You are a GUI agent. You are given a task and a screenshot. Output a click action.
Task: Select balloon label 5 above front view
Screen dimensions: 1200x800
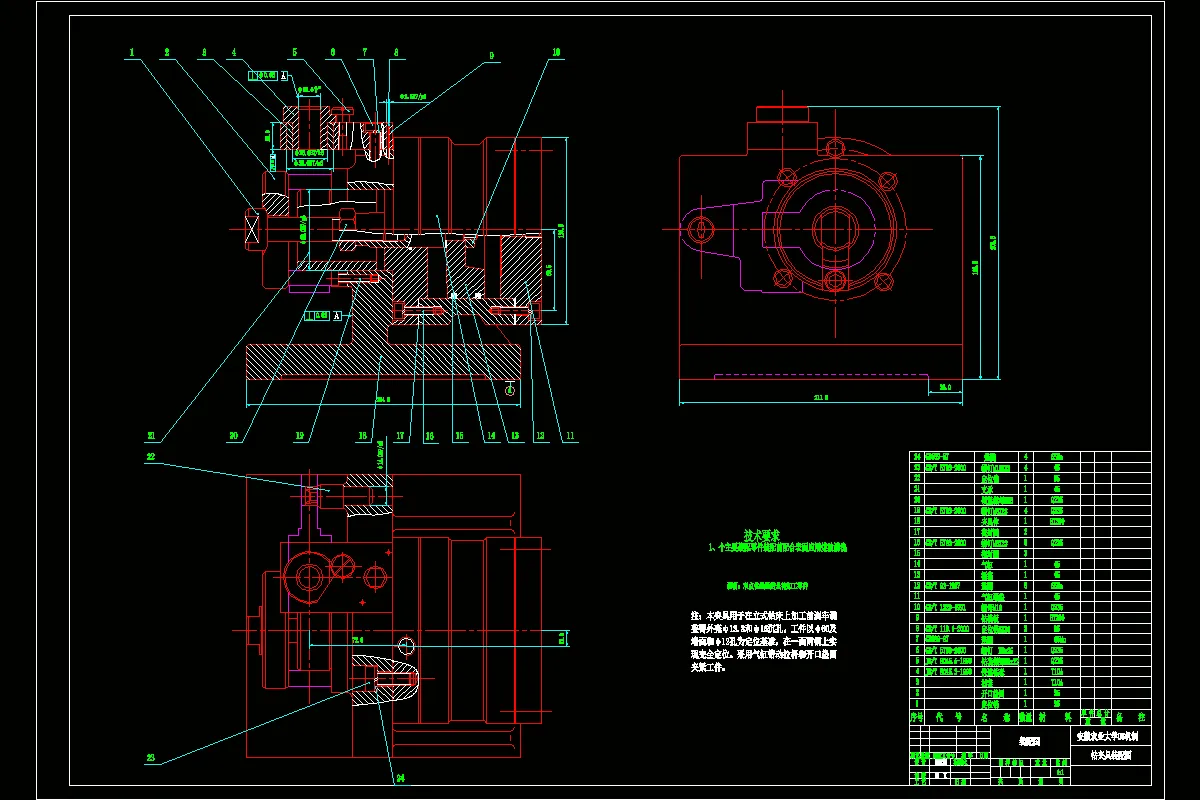[x=295, y=51]
